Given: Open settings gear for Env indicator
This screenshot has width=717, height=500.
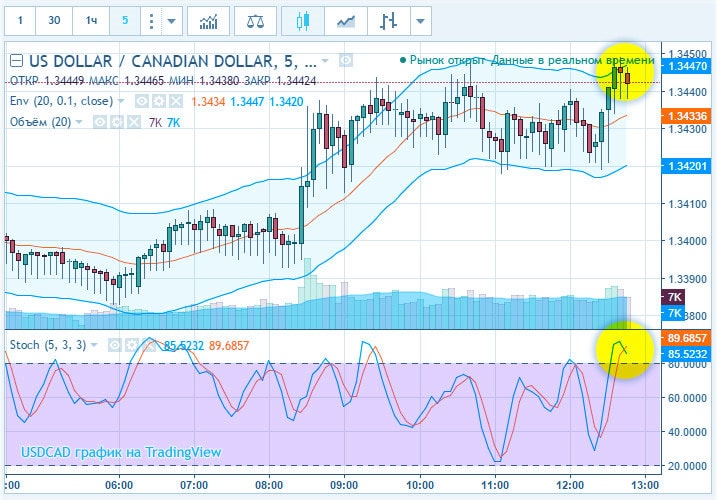Looking at the screenshot, I should click(x=158, y=101).
